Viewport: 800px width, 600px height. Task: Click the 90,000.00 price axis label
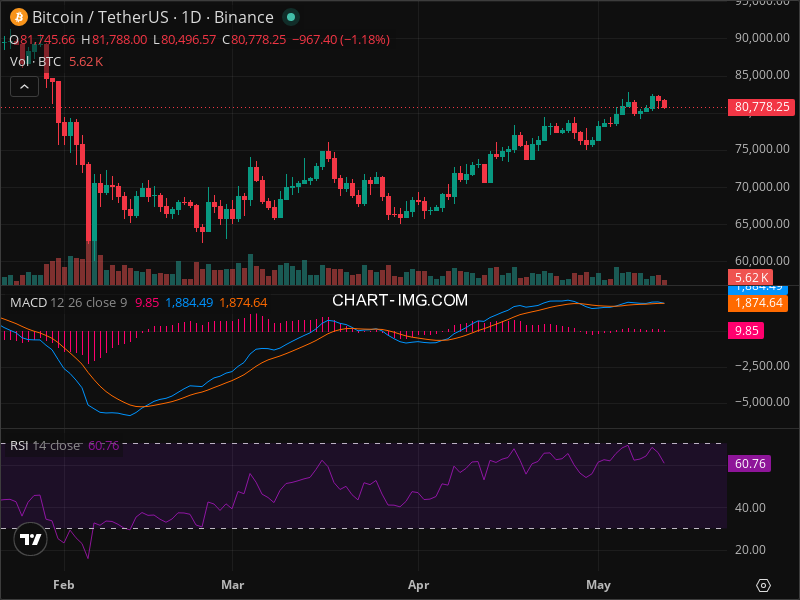click(x=762, y=38)
